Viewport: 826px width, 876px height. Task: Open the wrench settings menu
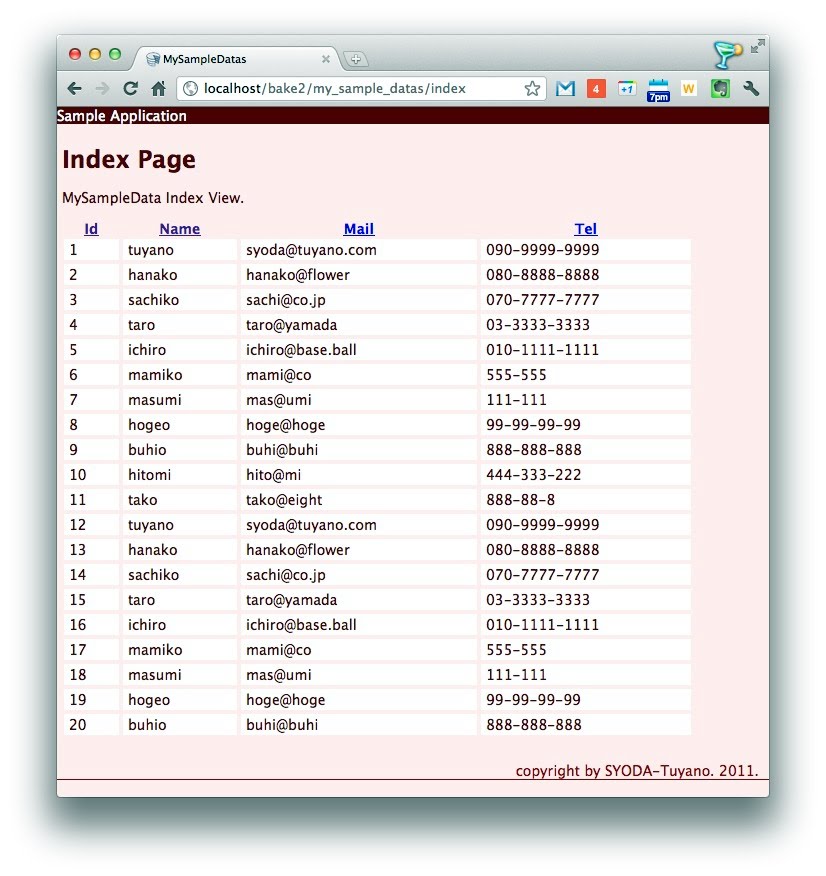751,89
